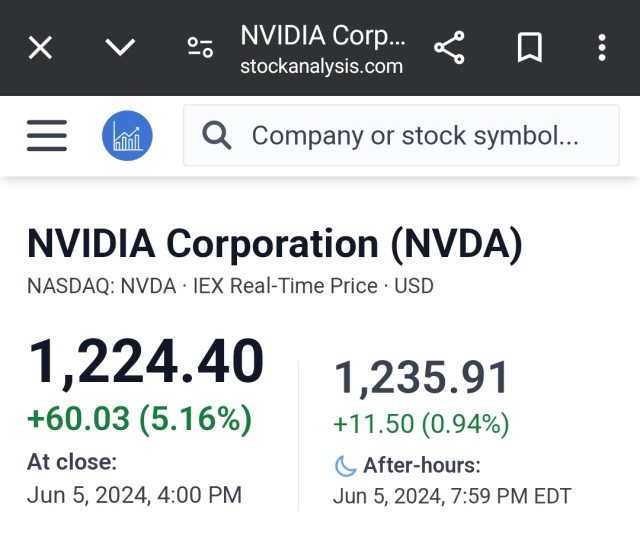Tap the +11.50 (0.94%) after-hours change
This screenshot has height=536, width=640.
tap(421, 424)
